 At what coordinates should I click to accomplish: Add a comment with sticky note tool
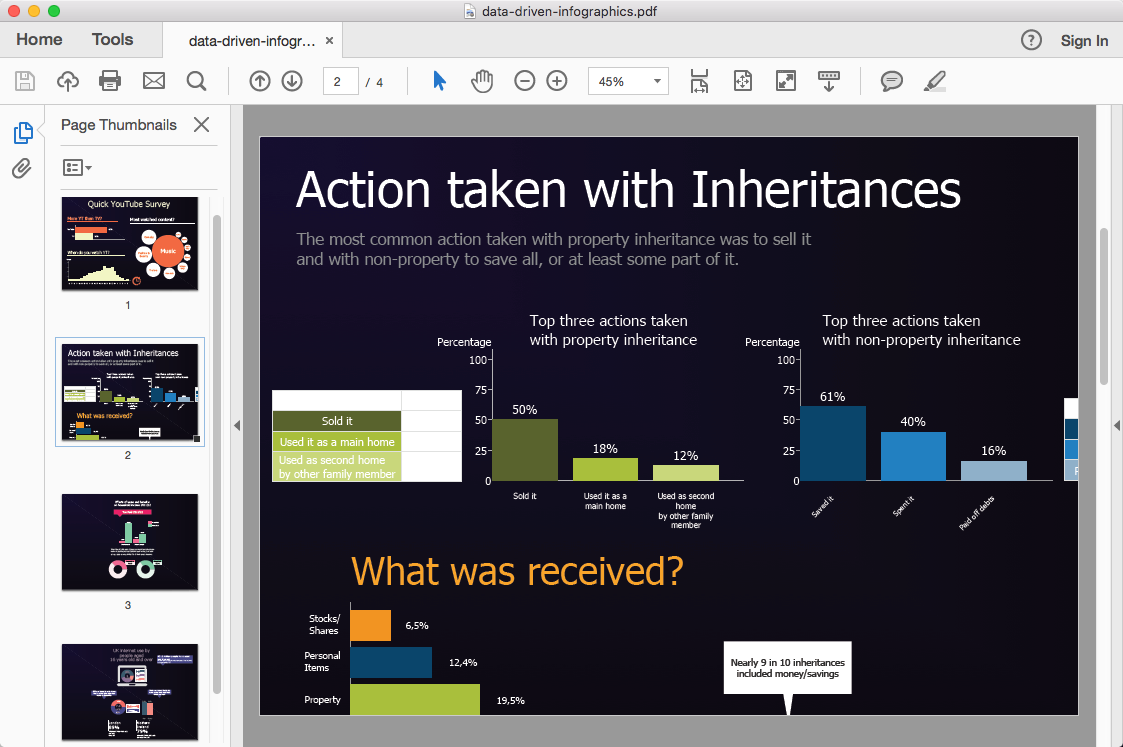click(891, 81)
